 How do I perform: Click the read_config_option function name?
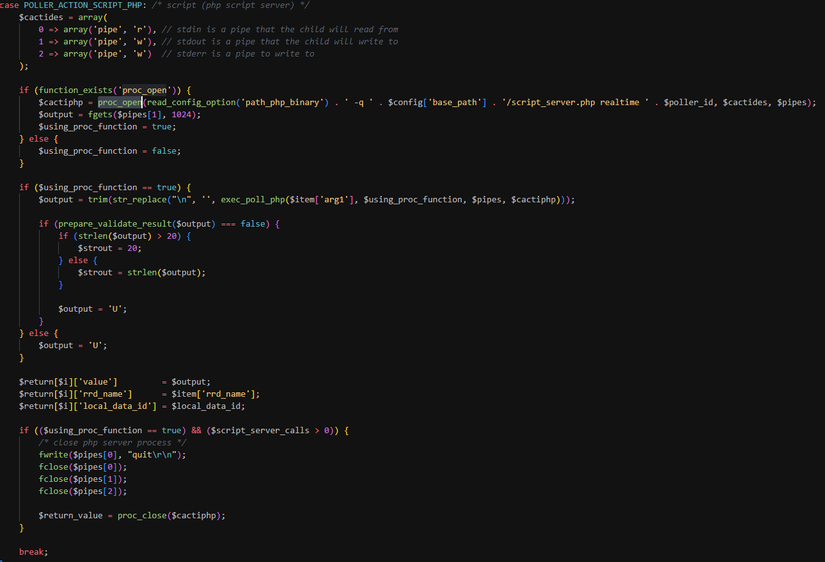click(x=191, y=102)
